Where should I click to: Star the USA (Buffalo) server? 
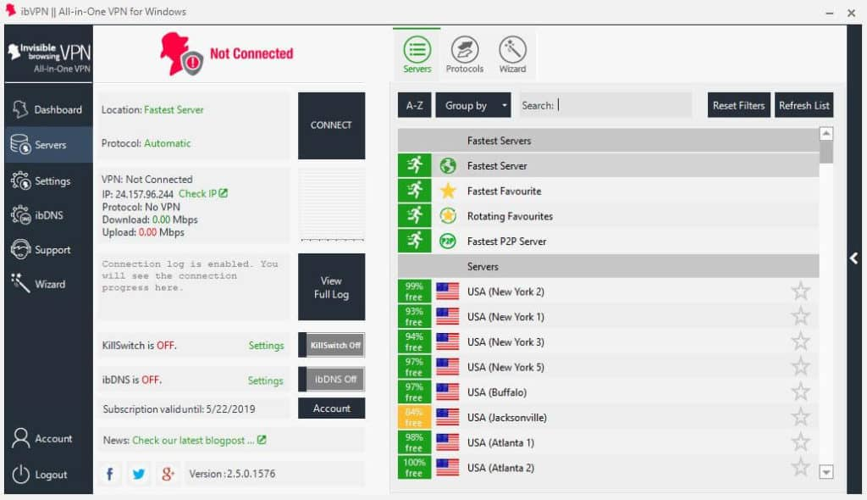point(800,392)
